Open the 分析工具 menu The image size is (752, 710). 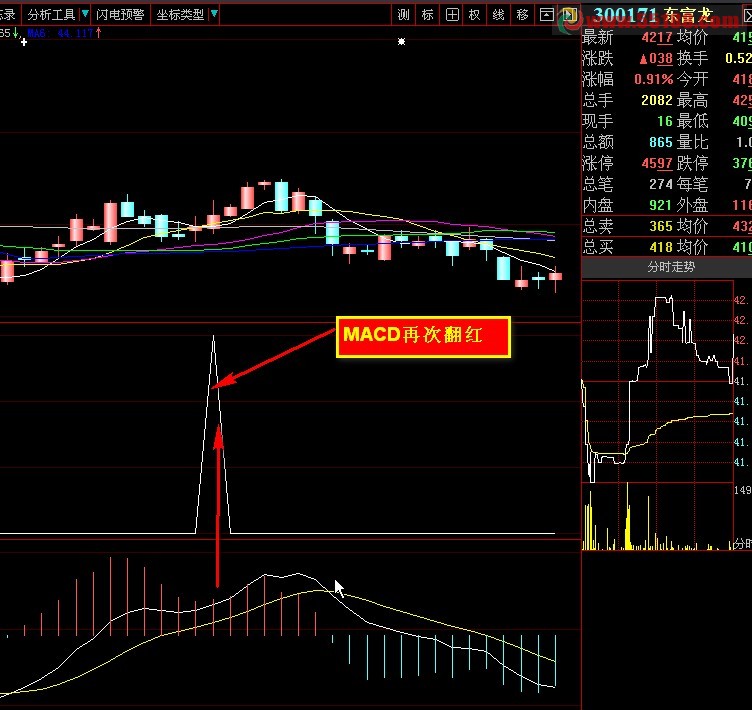click(x=51, y=15)
